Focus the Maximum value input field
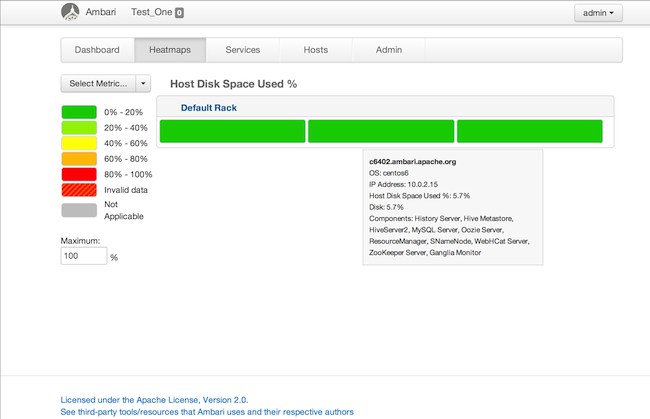 tap(84, 256)
